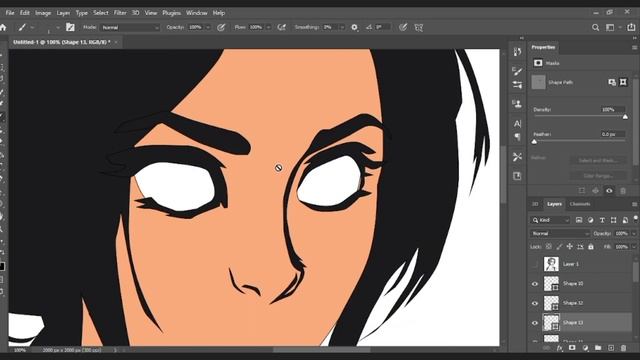Switch to the 3D panel tab
640x360 pixels.
535,204
